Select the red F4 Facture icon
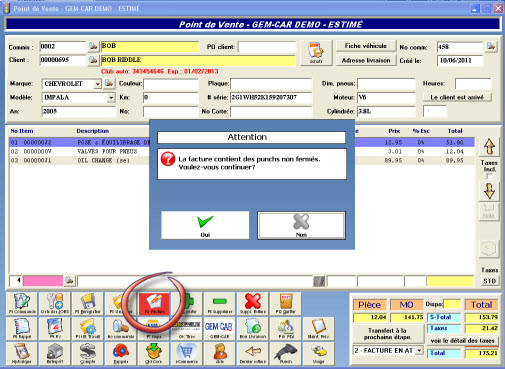This screenshot has height=369, width=505. coord(154,303)
